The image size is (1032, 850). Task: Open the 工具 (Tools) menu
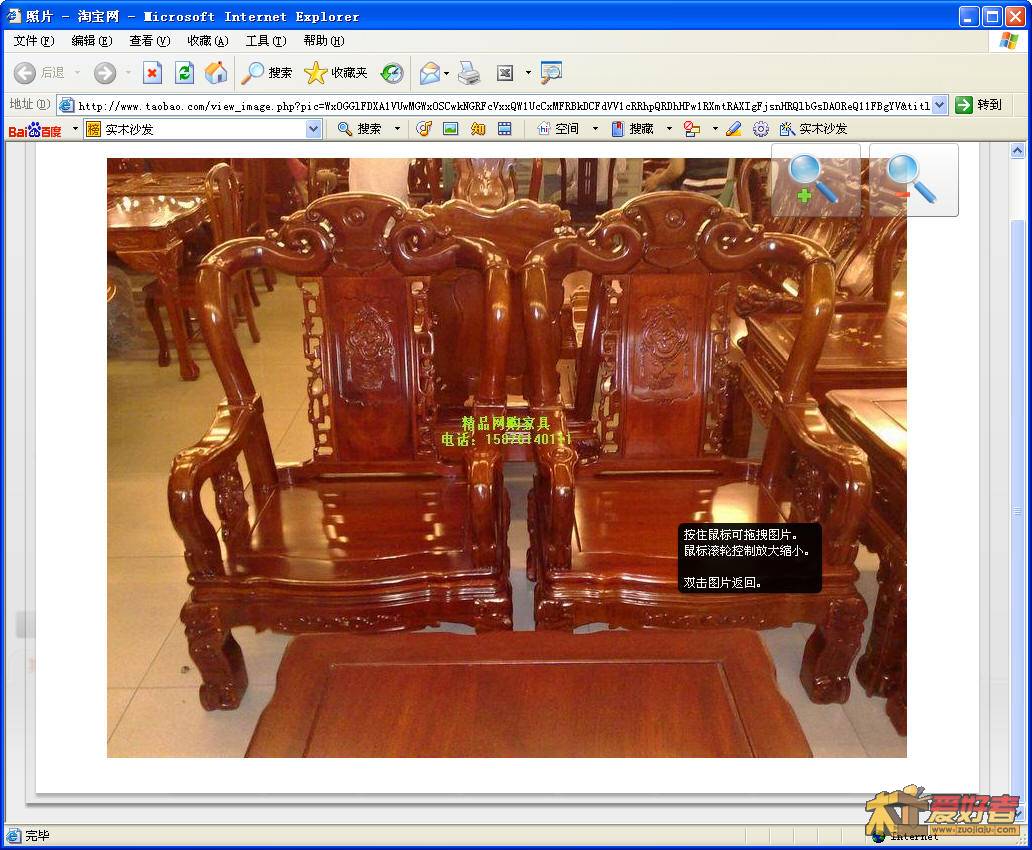[x=265, y=41]
